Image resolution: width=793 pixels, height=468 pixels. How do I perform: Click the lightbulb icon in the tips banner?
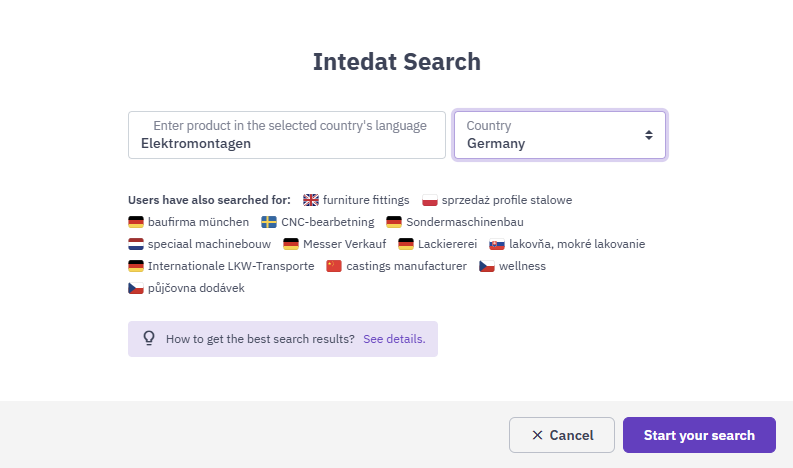[149, 338]
